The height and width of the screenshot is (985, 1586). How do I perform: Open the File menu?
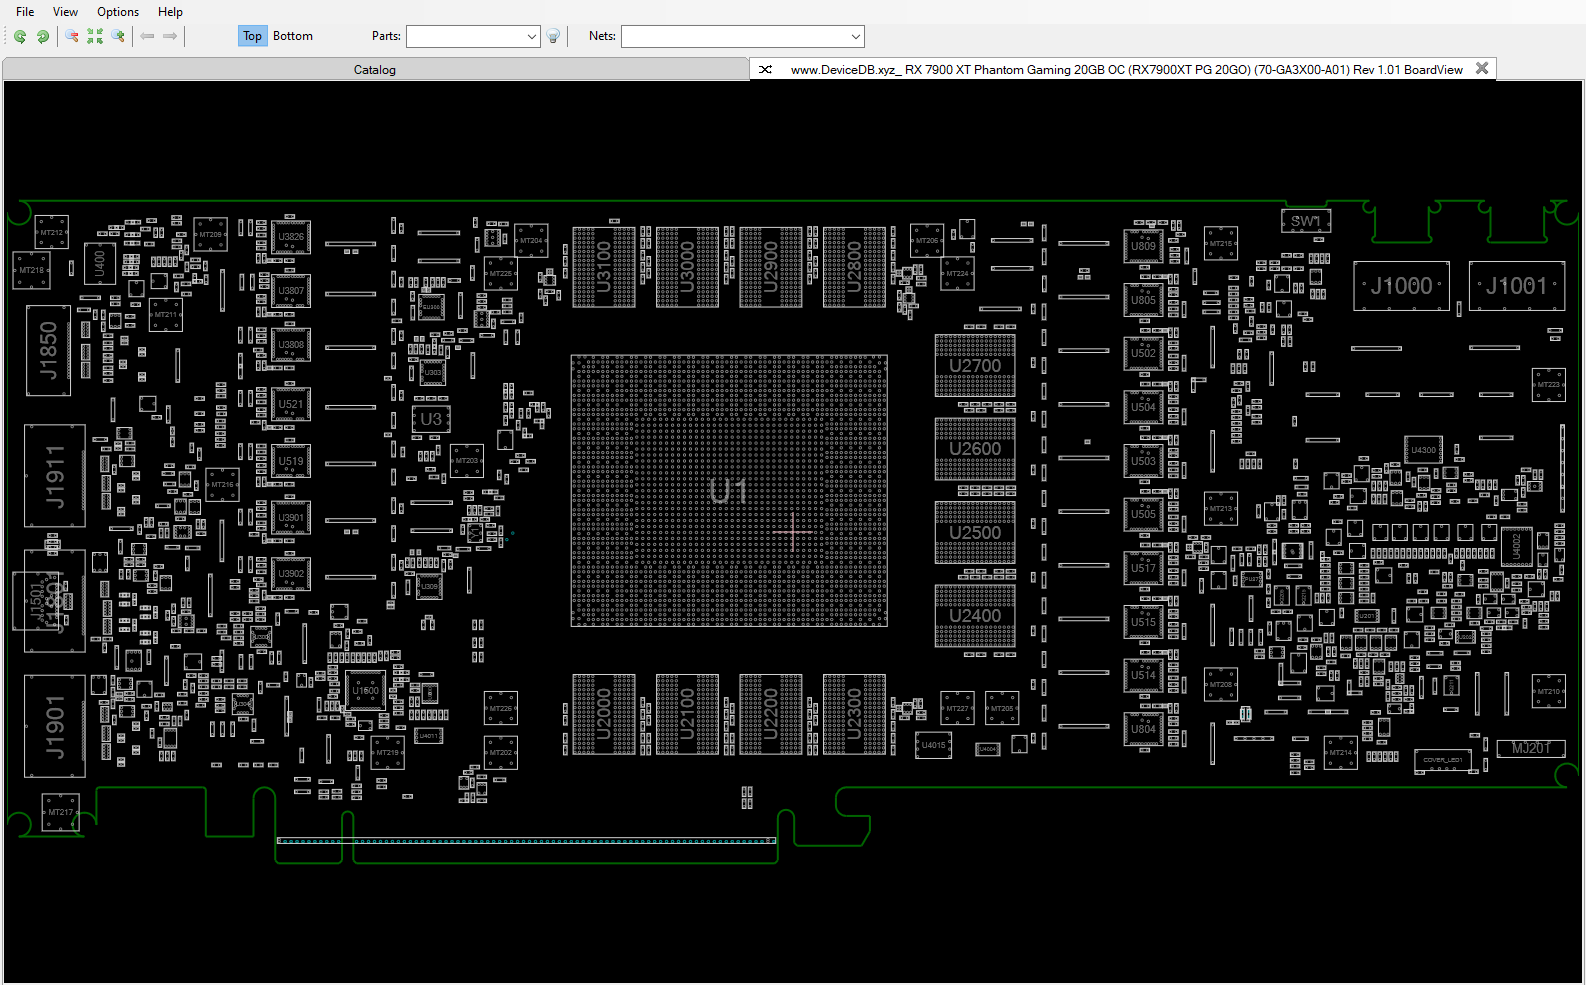(25, 12)
